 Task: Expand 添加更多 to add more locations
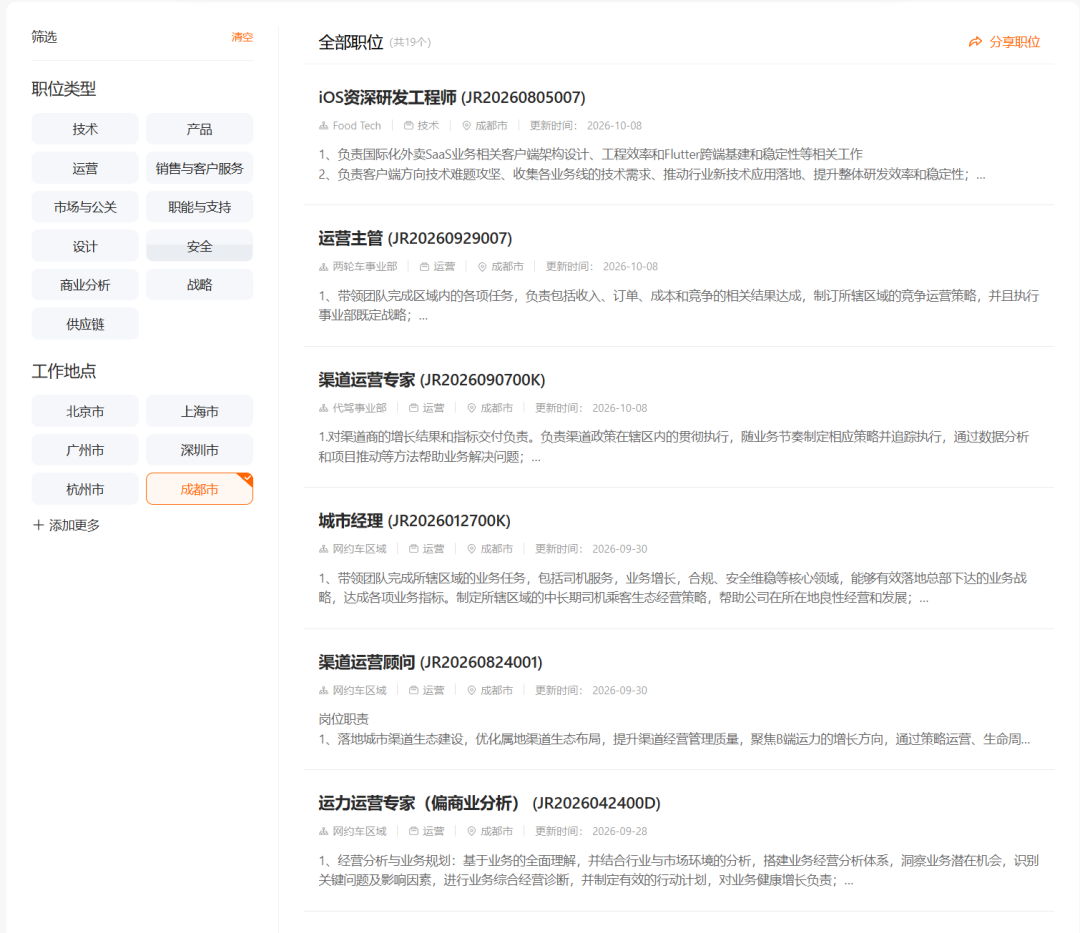[x=67, y=525]
